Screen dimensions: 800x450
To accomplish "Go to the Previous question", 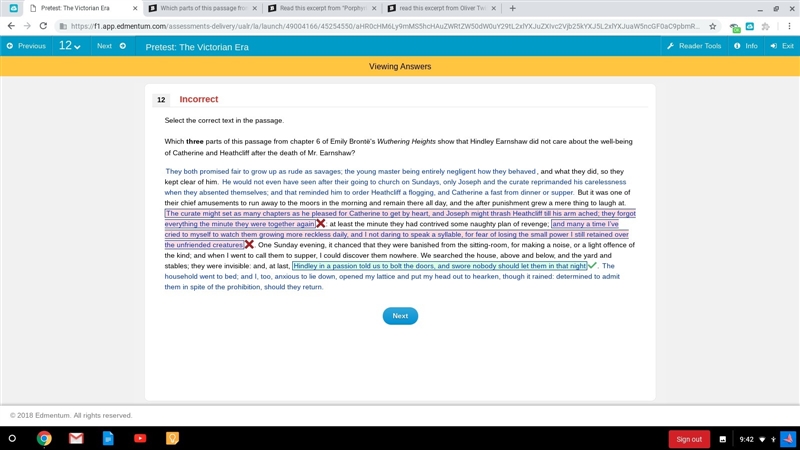I will pyautogui.click(x=26, y=46).
